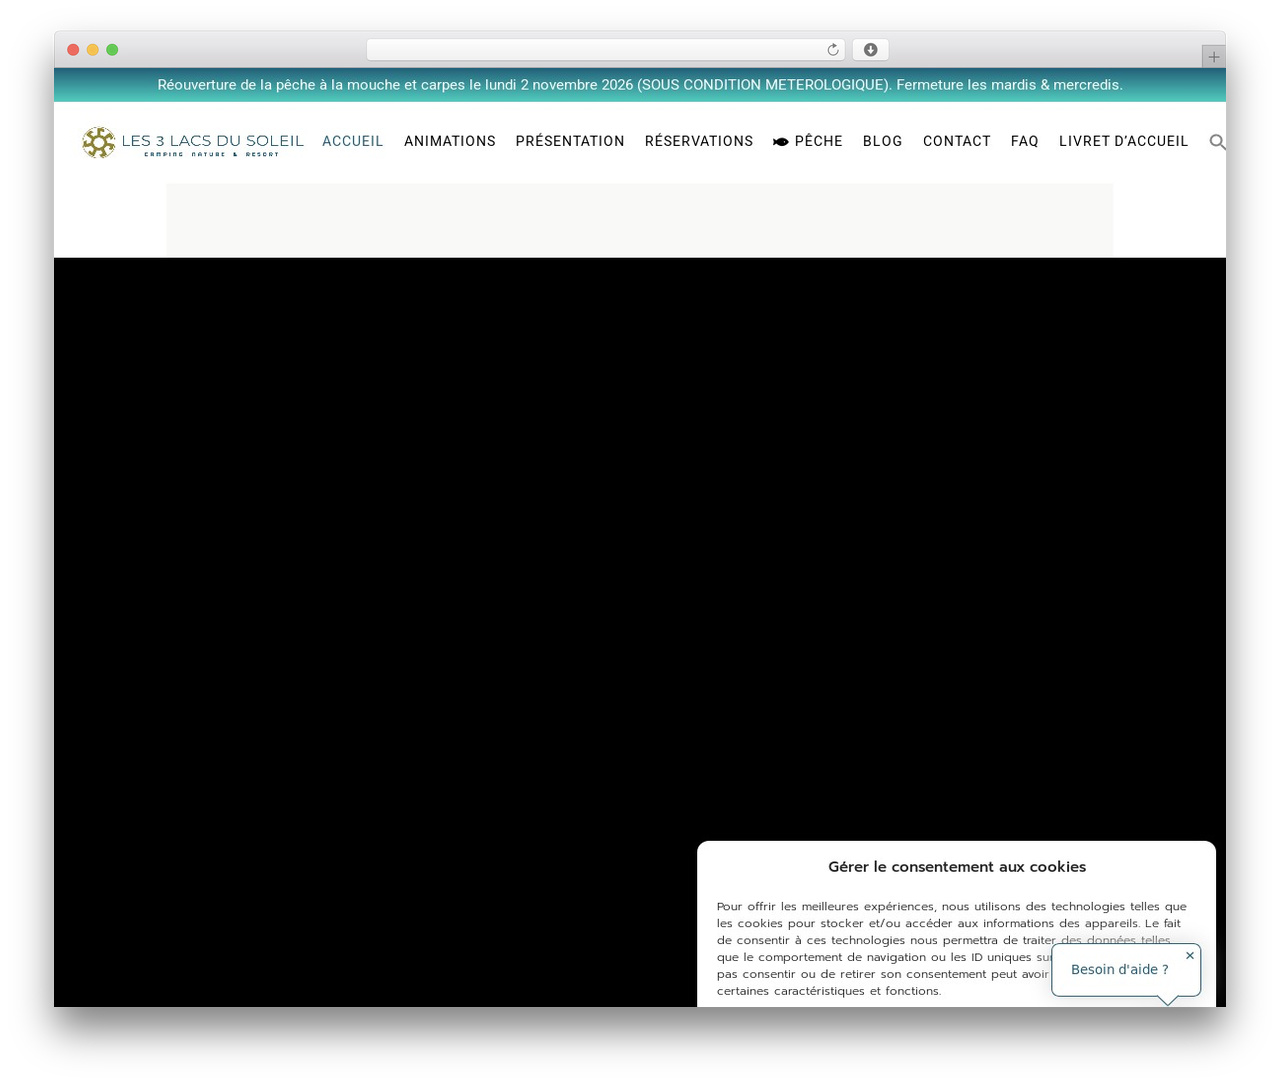Open the Pêche menu item
Image resolution: width=1280 pixels, height=1084 pixels.
808,141
